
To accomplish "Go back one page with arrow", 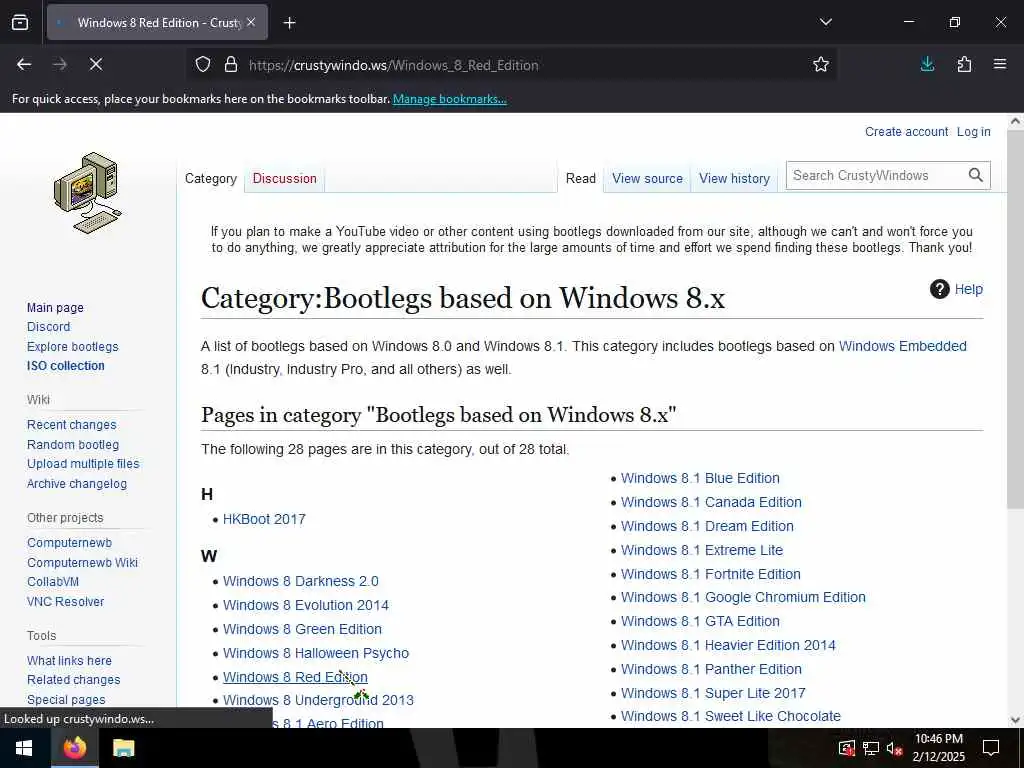I will [x=24, y=64].
